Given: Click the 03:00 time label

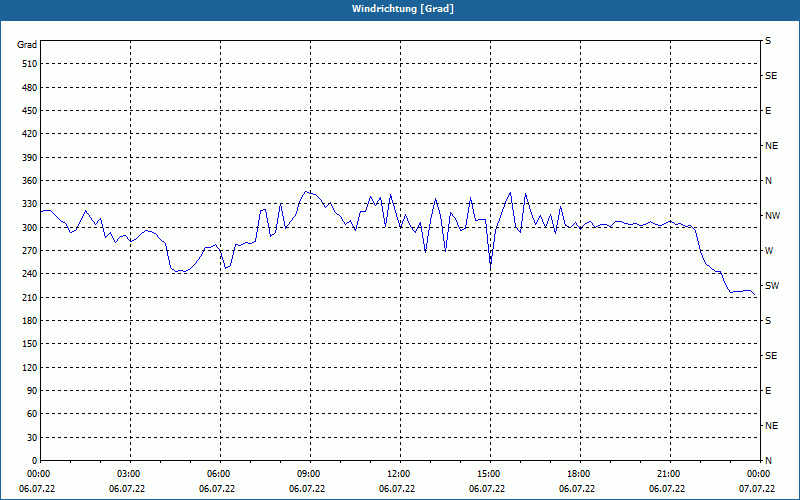Looking at the screenshot, I should pos(130,474).
